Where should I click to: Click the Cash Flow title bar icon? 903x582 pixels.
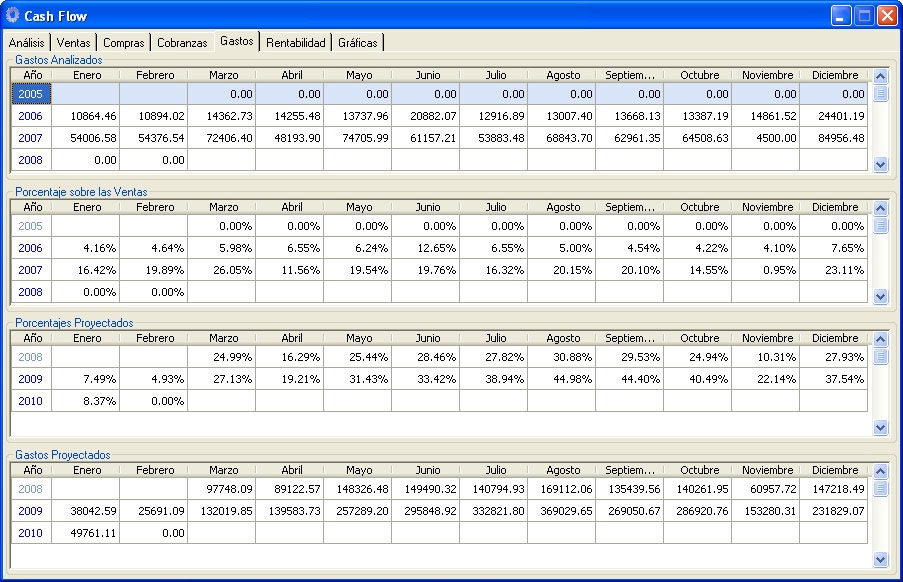[x=13, y=15]
